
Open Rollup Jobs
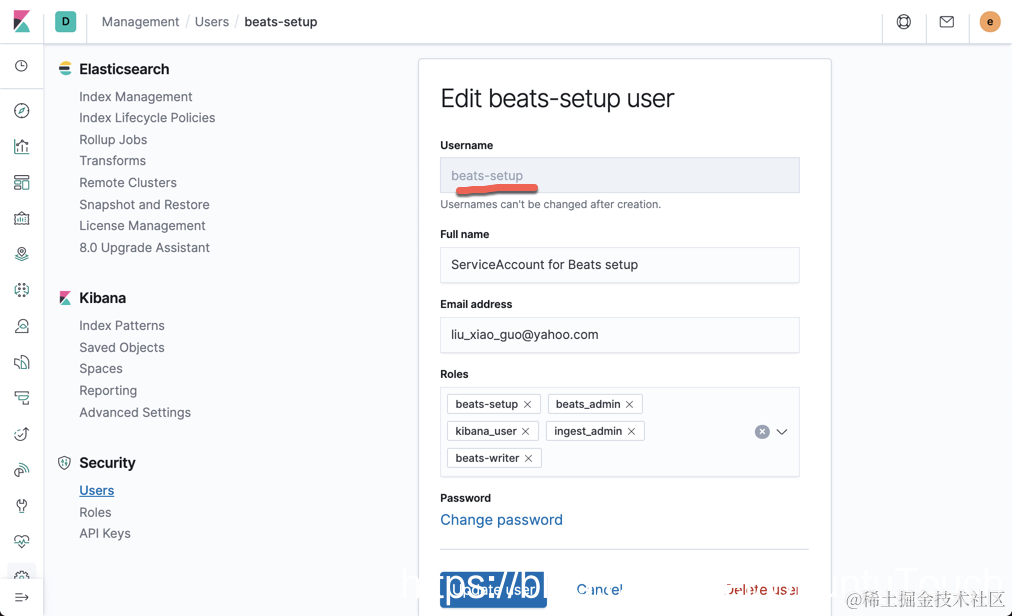pos(113,139)
